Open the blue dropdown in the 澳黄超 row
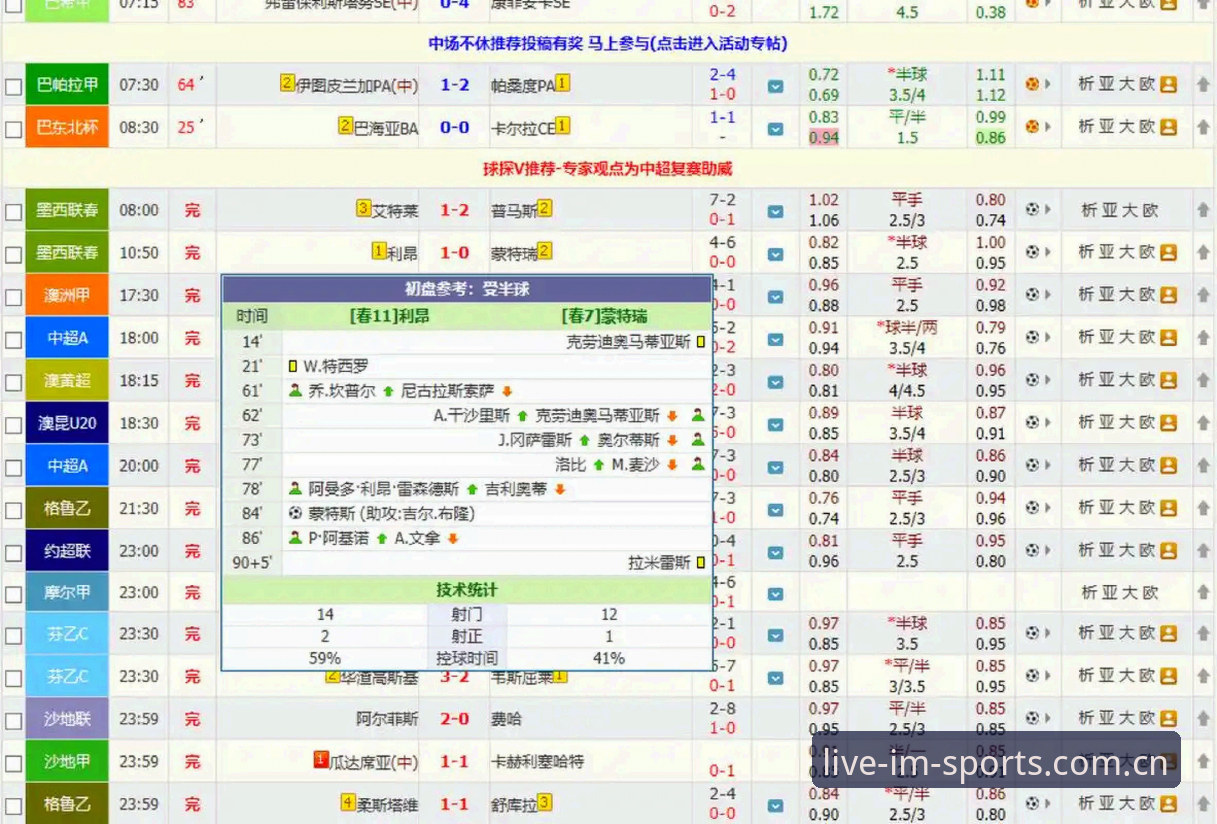1217x824 pixels. pos(775,382)
